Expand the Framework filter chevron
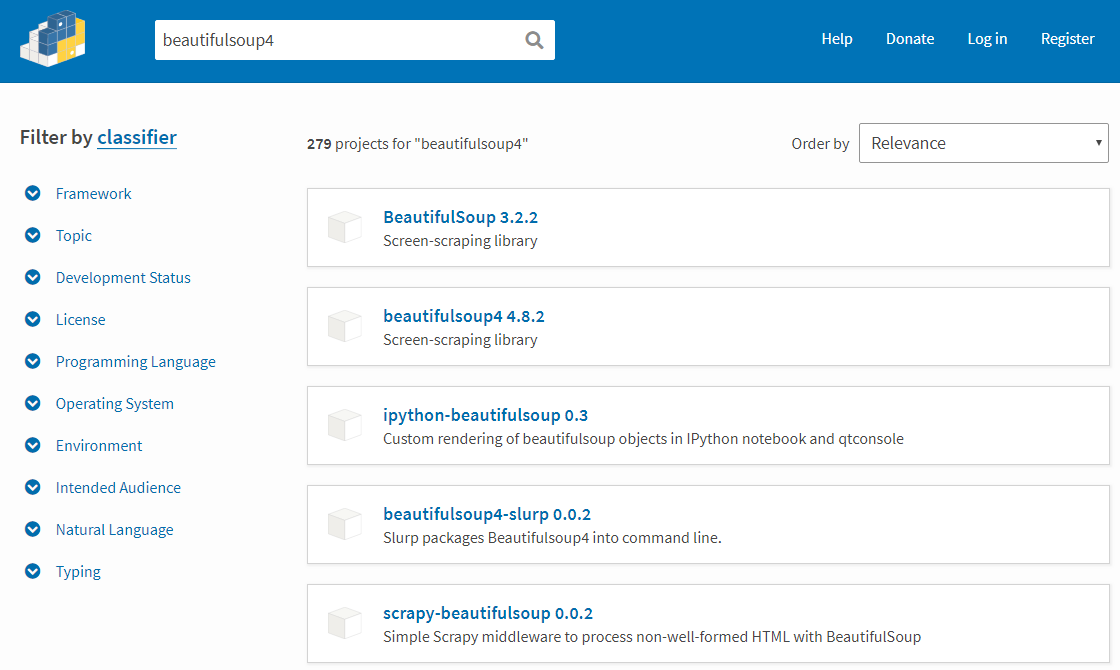This screenshot has height=670, width=1120. click(x=33, y=194)
